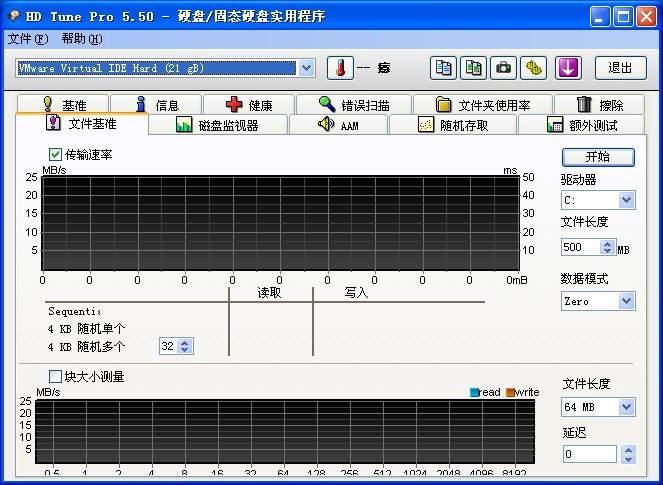Expand the VMware Virtual IDE drive dropdown
This screenshot has height=485, width=663.
click(306, 68)
